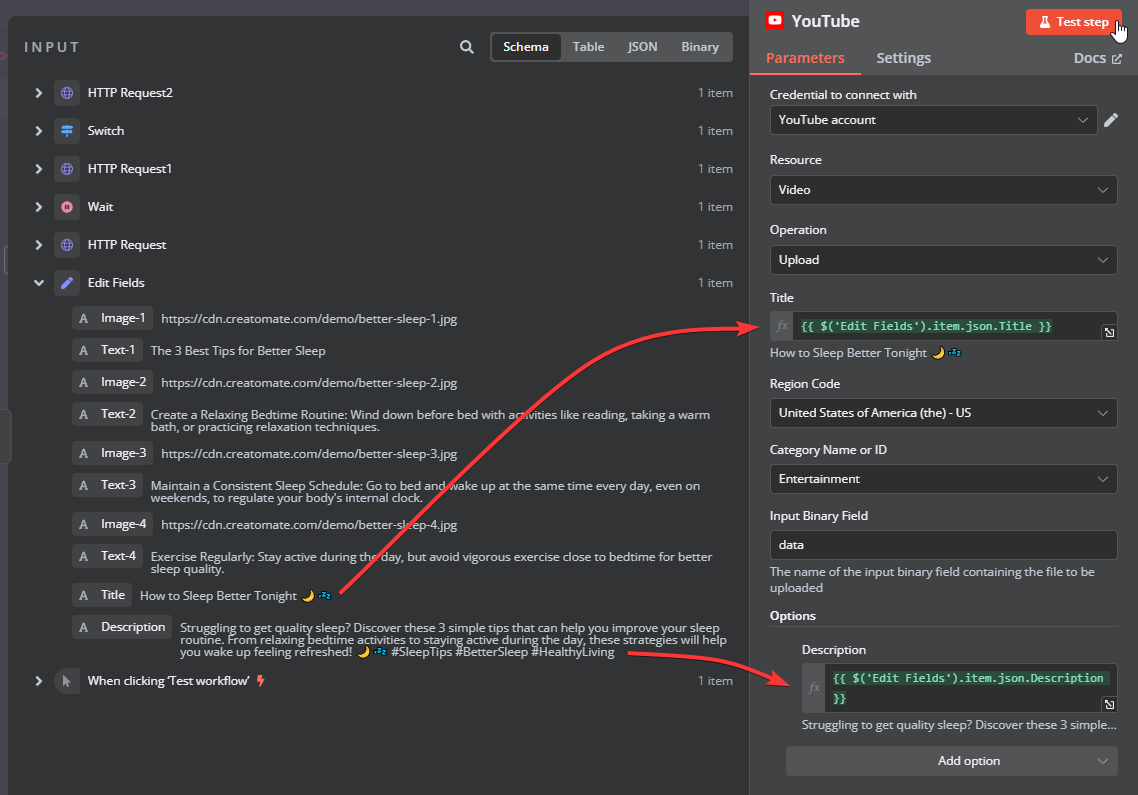Viewport: 1138px width, 795px height.
Task: Click the string type icon for Text-3
Action: click(83, 485)
